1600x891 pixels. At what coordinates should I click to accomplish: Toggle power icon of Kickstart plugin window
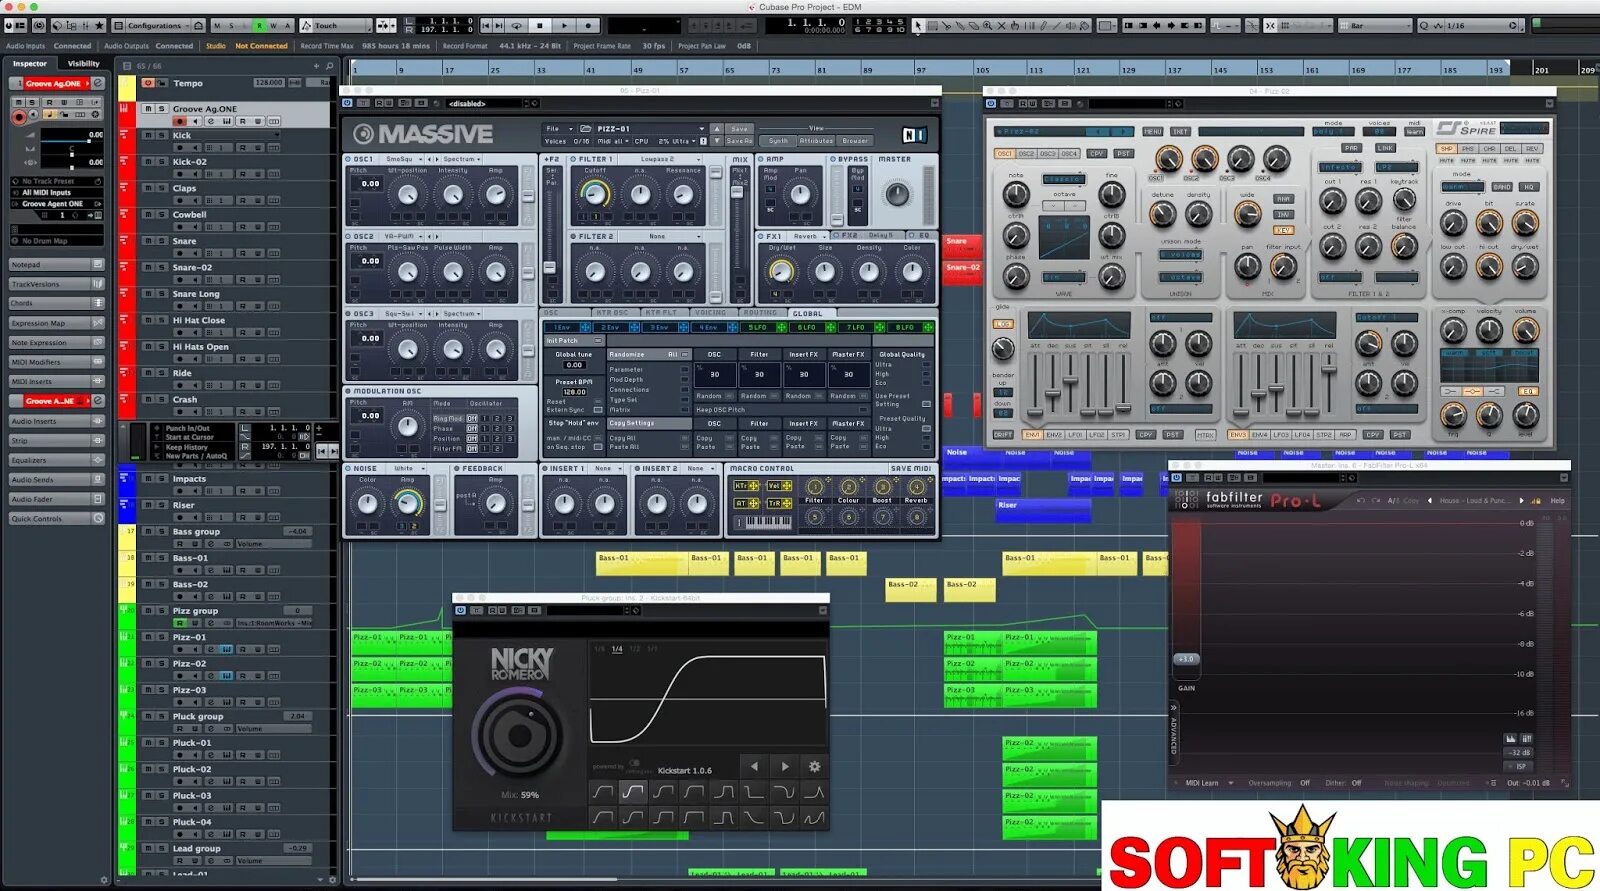click(460, 610)
